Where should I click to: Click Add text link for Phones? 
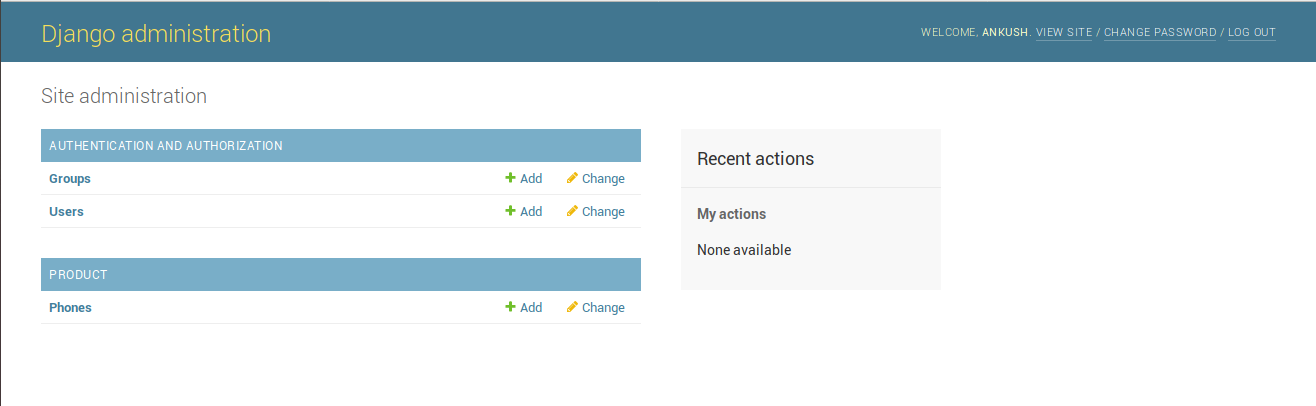[x=531, y=308]
